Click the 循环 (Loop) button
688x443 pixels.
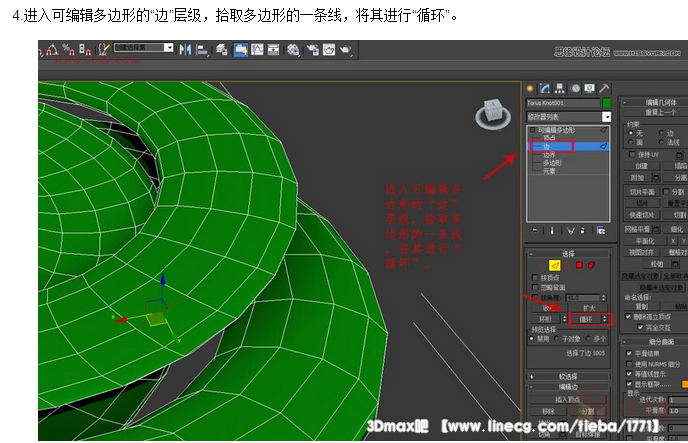click(586, 319)
